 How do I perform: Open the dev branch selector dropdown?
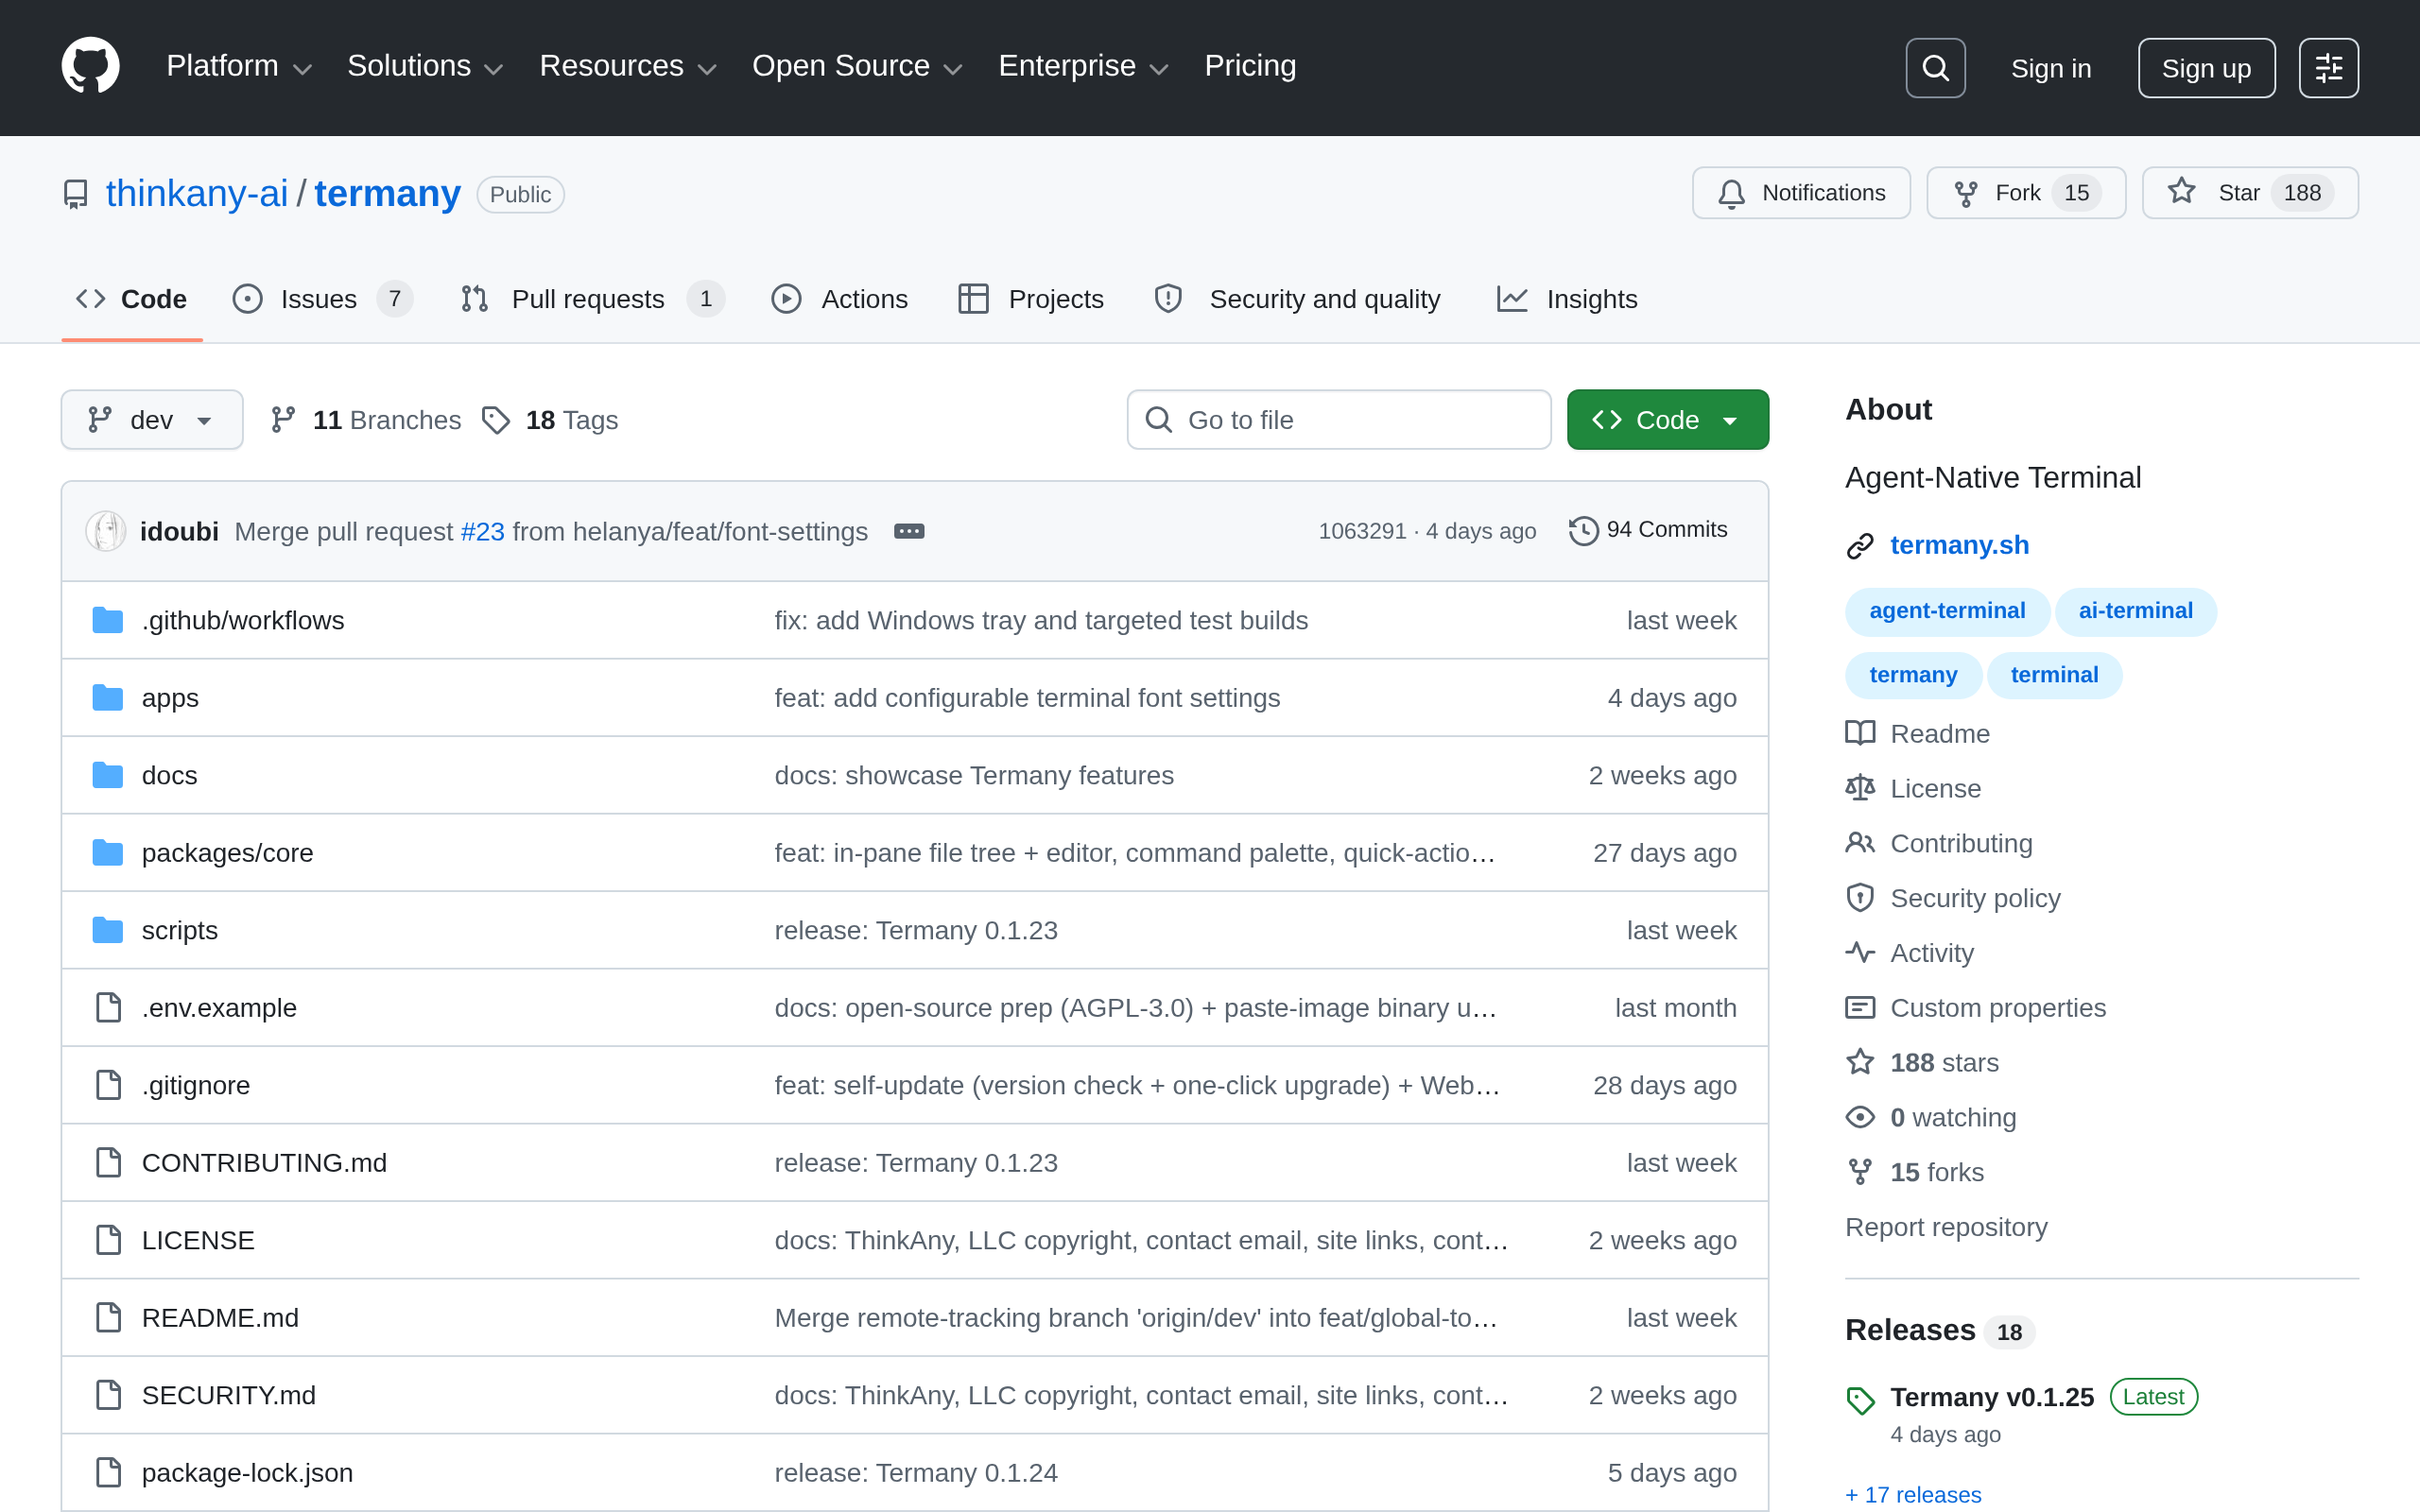(x=152, y=420)
